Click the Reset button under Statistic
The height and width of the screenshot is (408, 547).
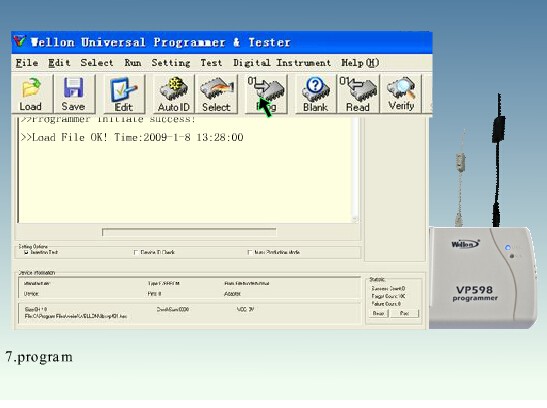pos(379,313)
